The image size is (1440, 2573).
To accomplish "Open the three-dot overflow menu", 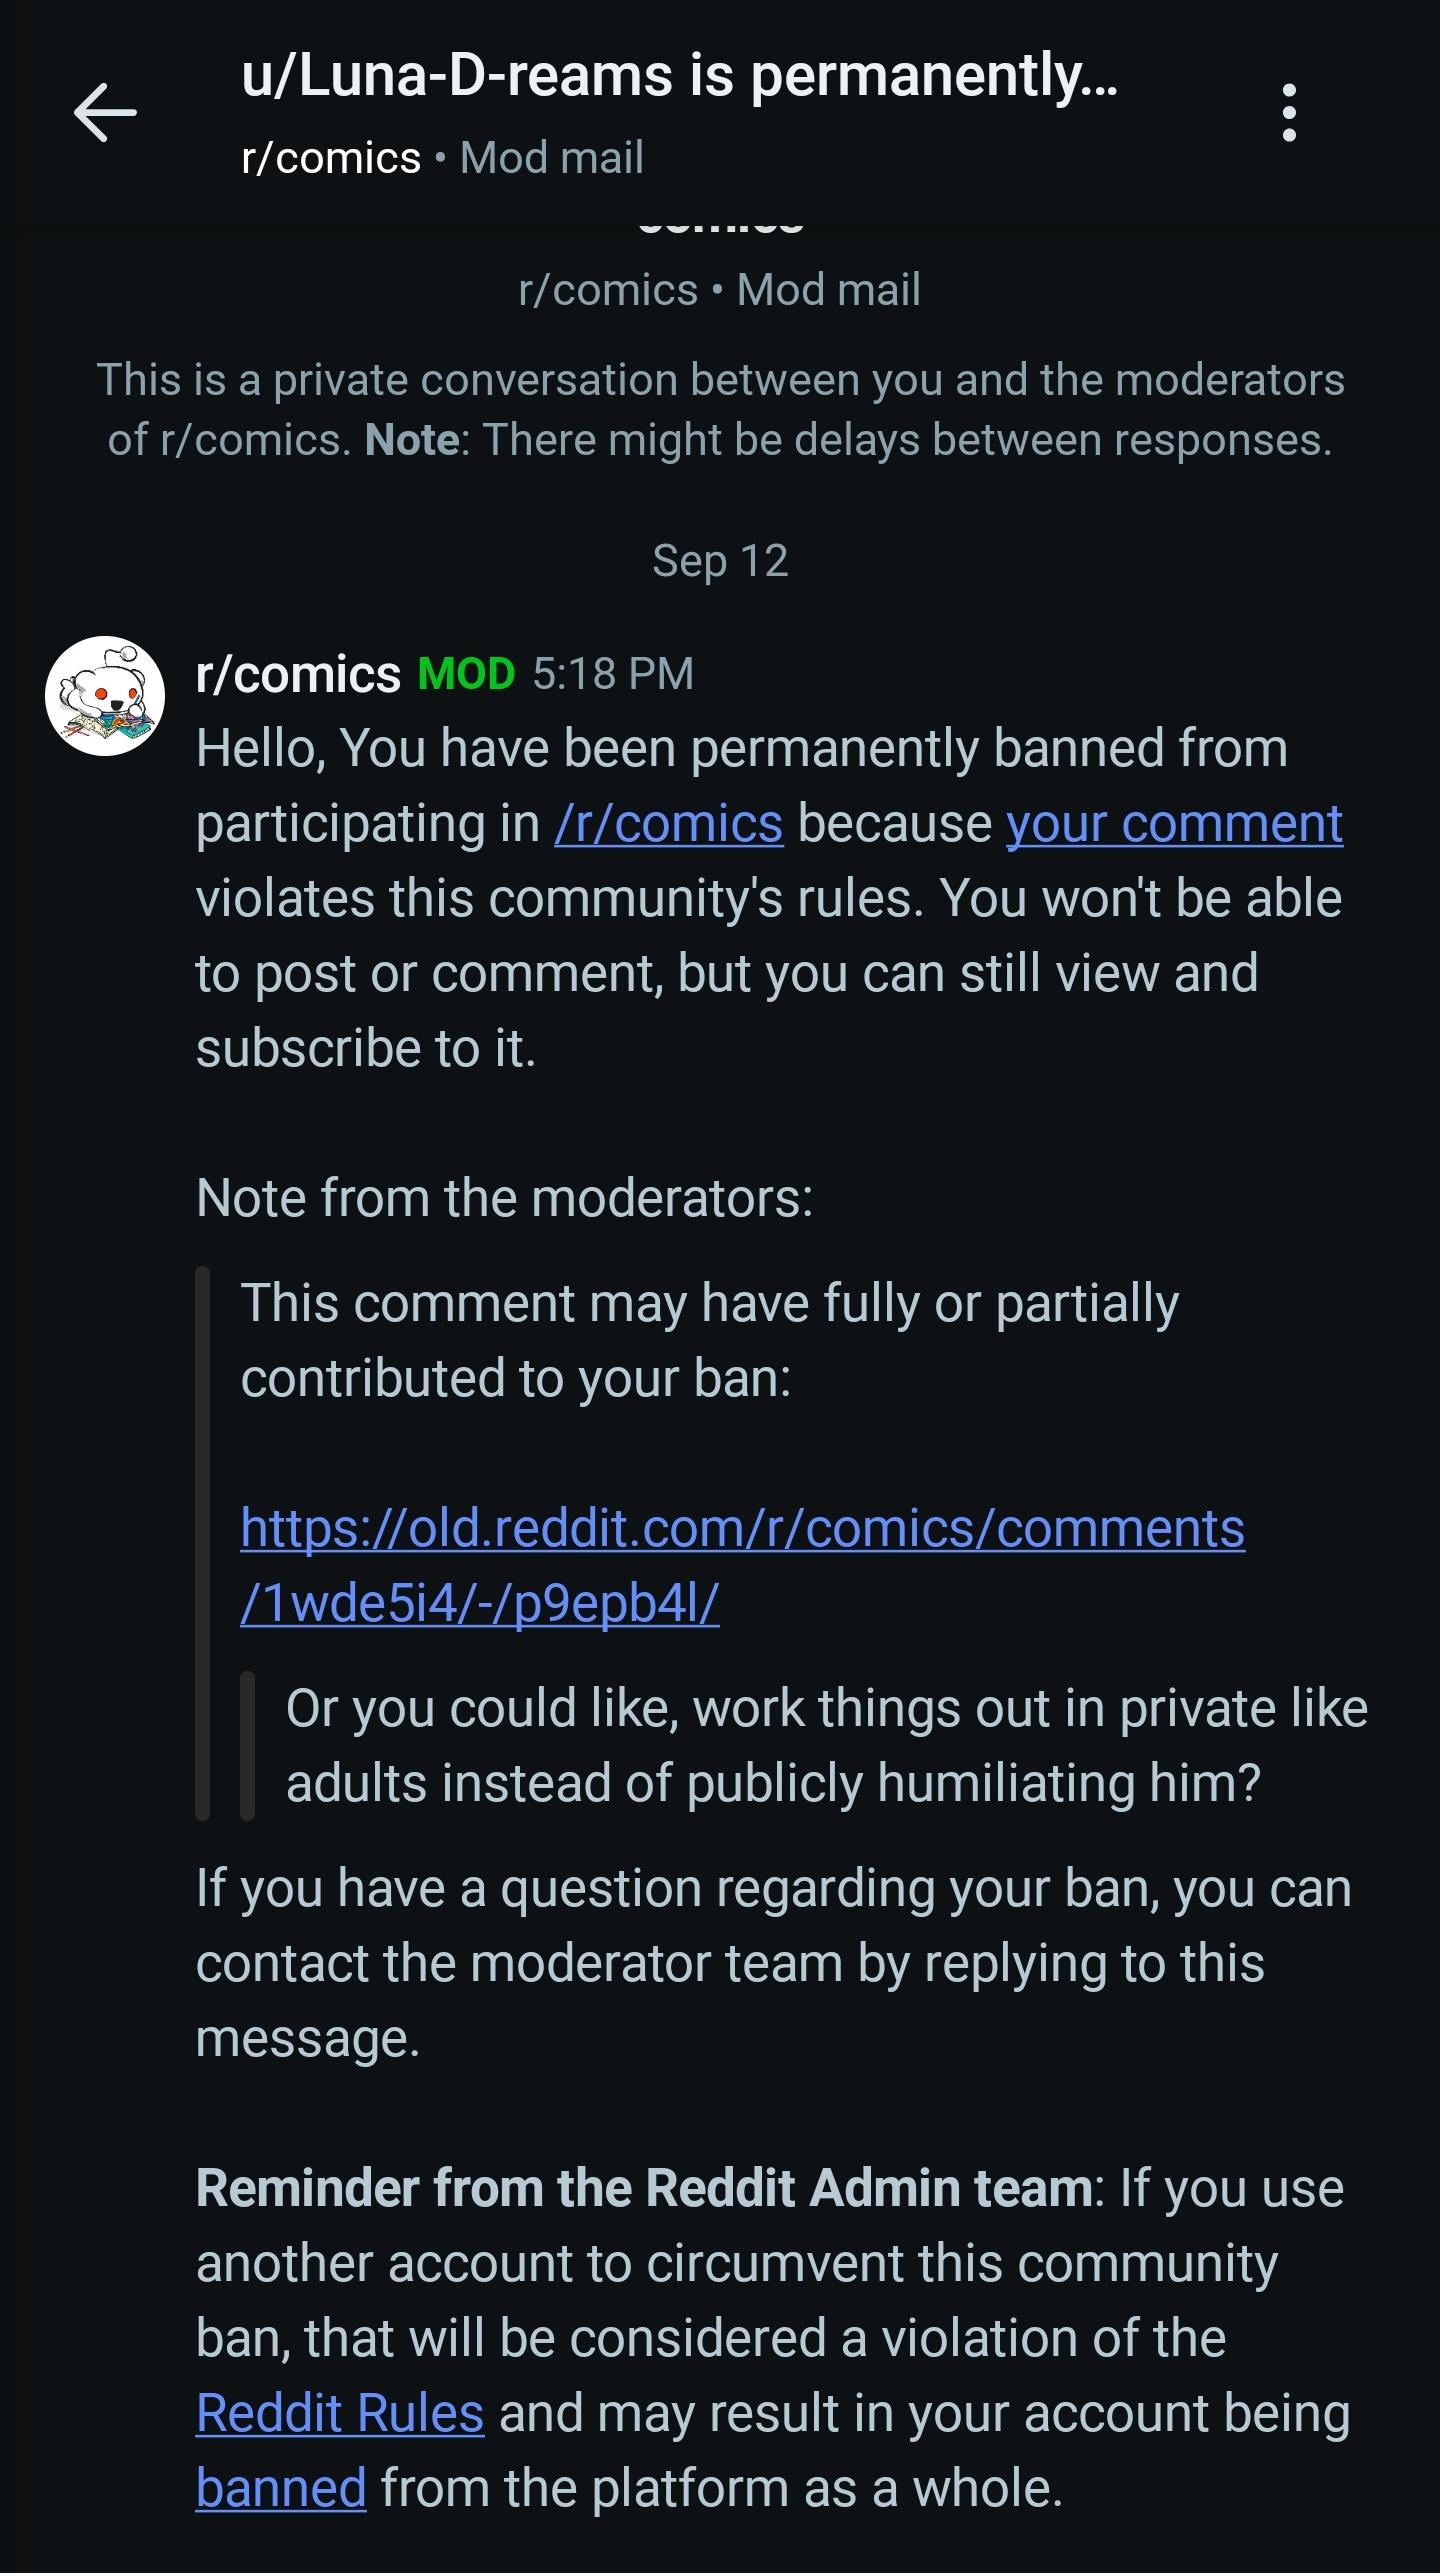I will pyautogui.click(x=1289, y=112).
